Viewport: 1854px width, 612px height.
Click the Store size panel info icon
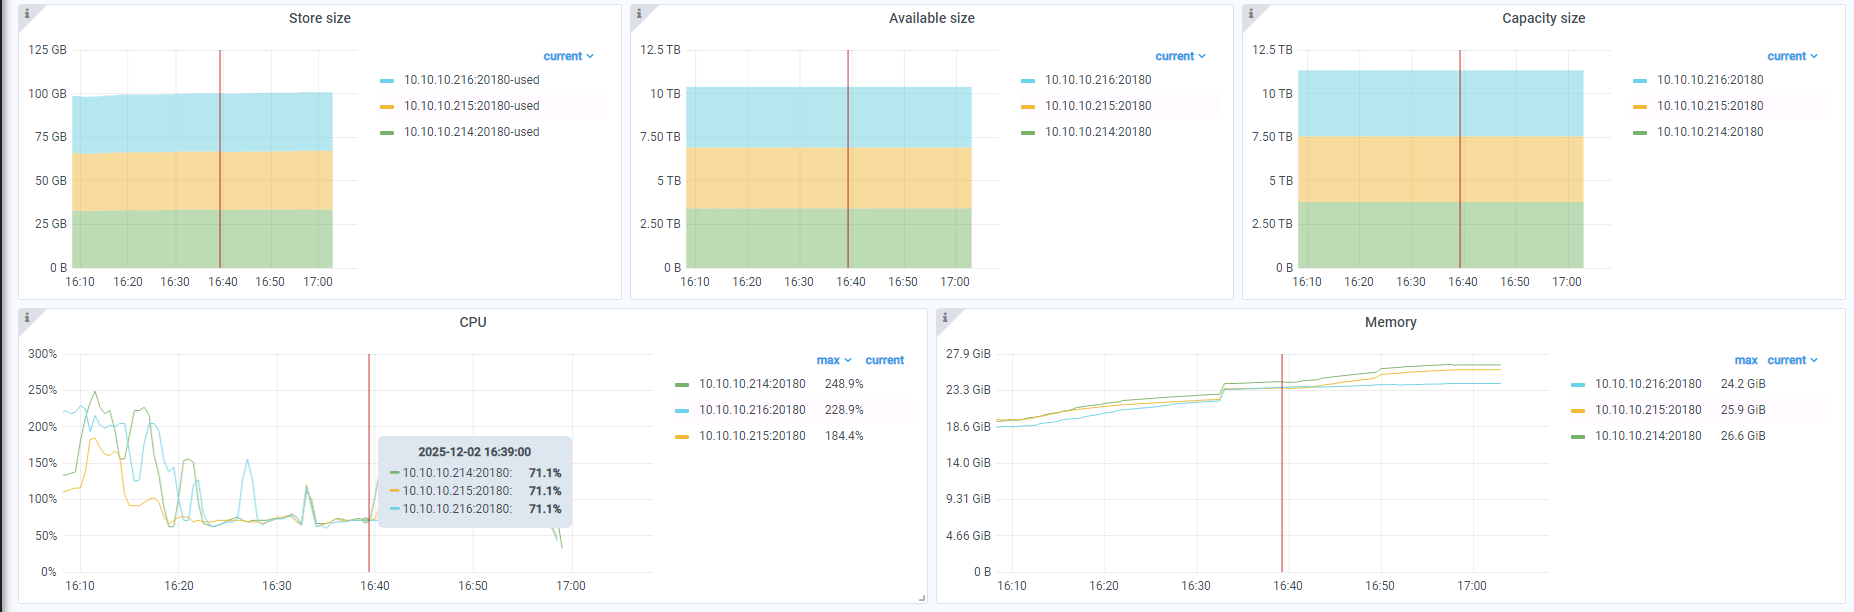click(x=27, y=14)
